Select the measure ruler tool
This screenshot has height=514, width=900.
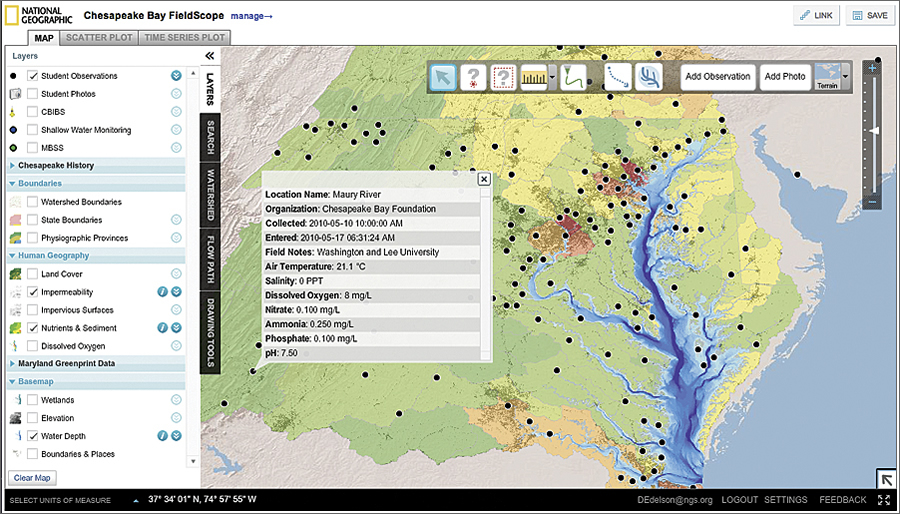(x=533, y=77)
